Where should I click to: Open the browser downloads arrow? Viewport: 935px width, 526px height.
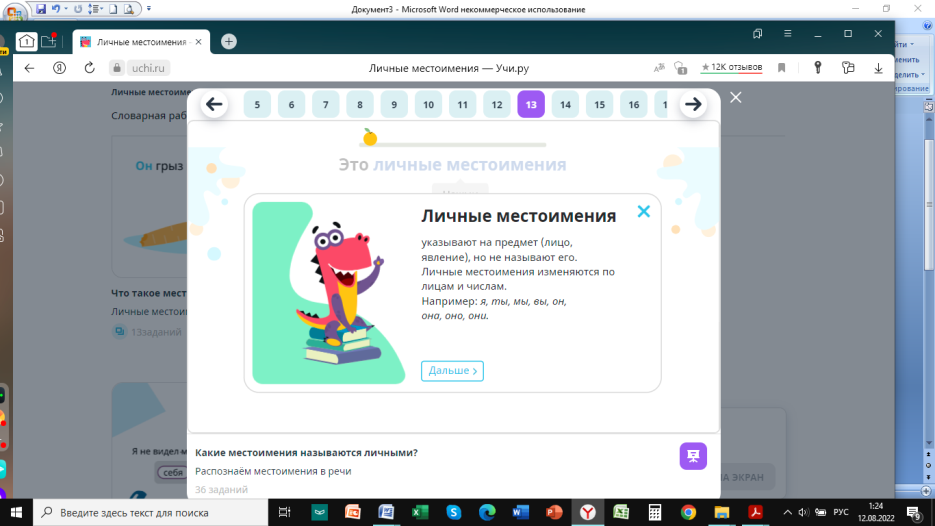click(x=878, y=68)
